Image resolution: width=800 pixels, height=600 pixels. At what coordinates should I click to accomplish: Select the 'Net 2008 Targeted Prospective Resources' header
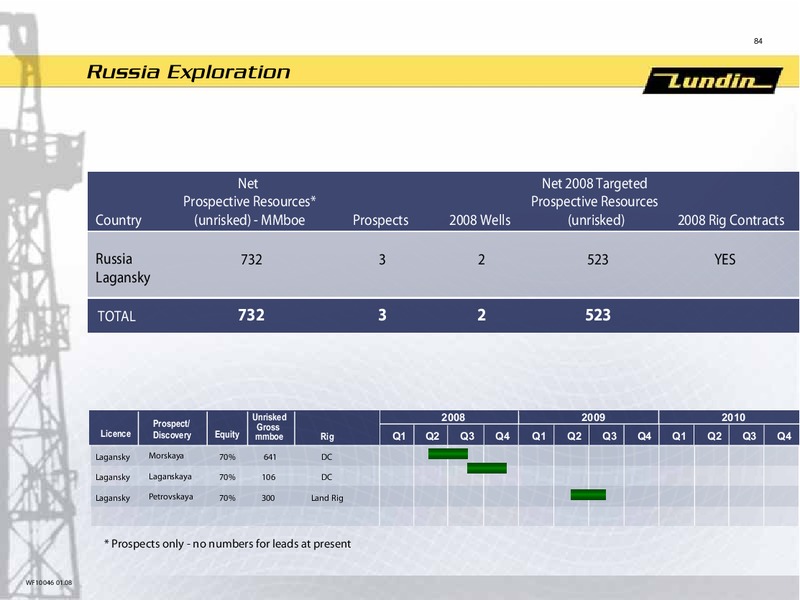click(x=594, y=202)
